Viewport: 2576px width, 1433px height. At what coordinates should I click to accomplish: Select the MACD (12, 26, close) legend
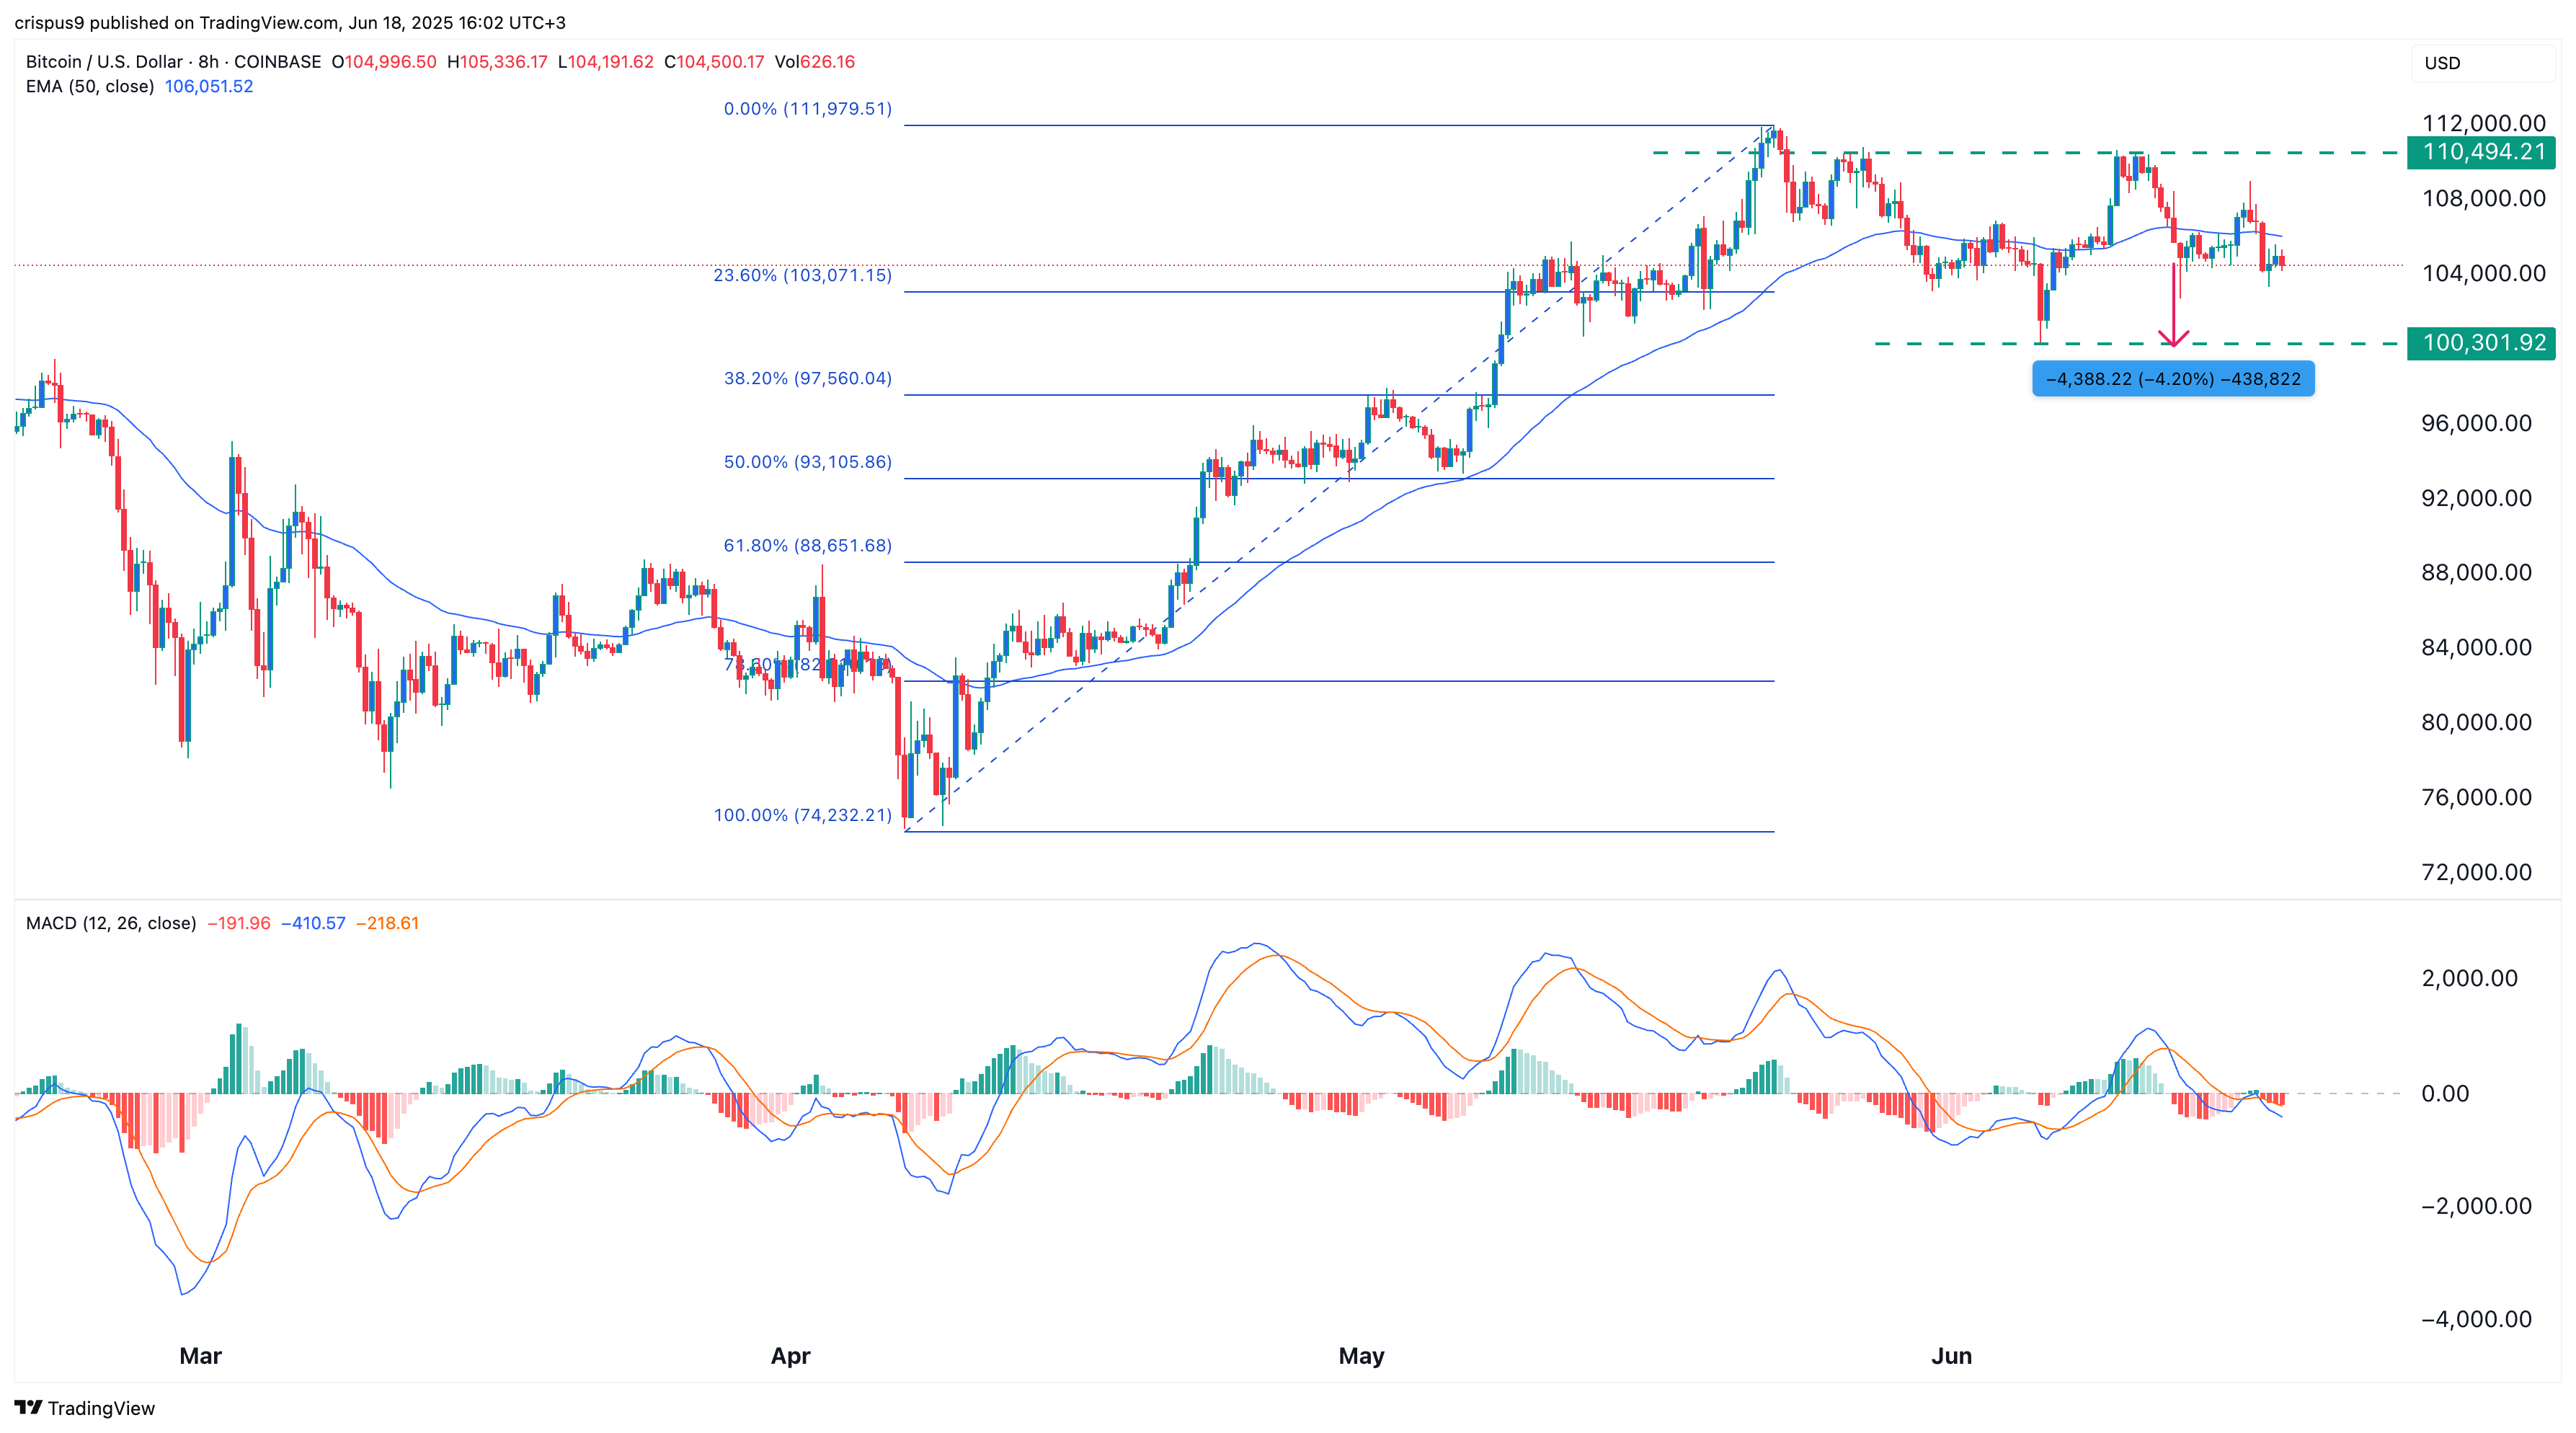[x=111, y=923]
